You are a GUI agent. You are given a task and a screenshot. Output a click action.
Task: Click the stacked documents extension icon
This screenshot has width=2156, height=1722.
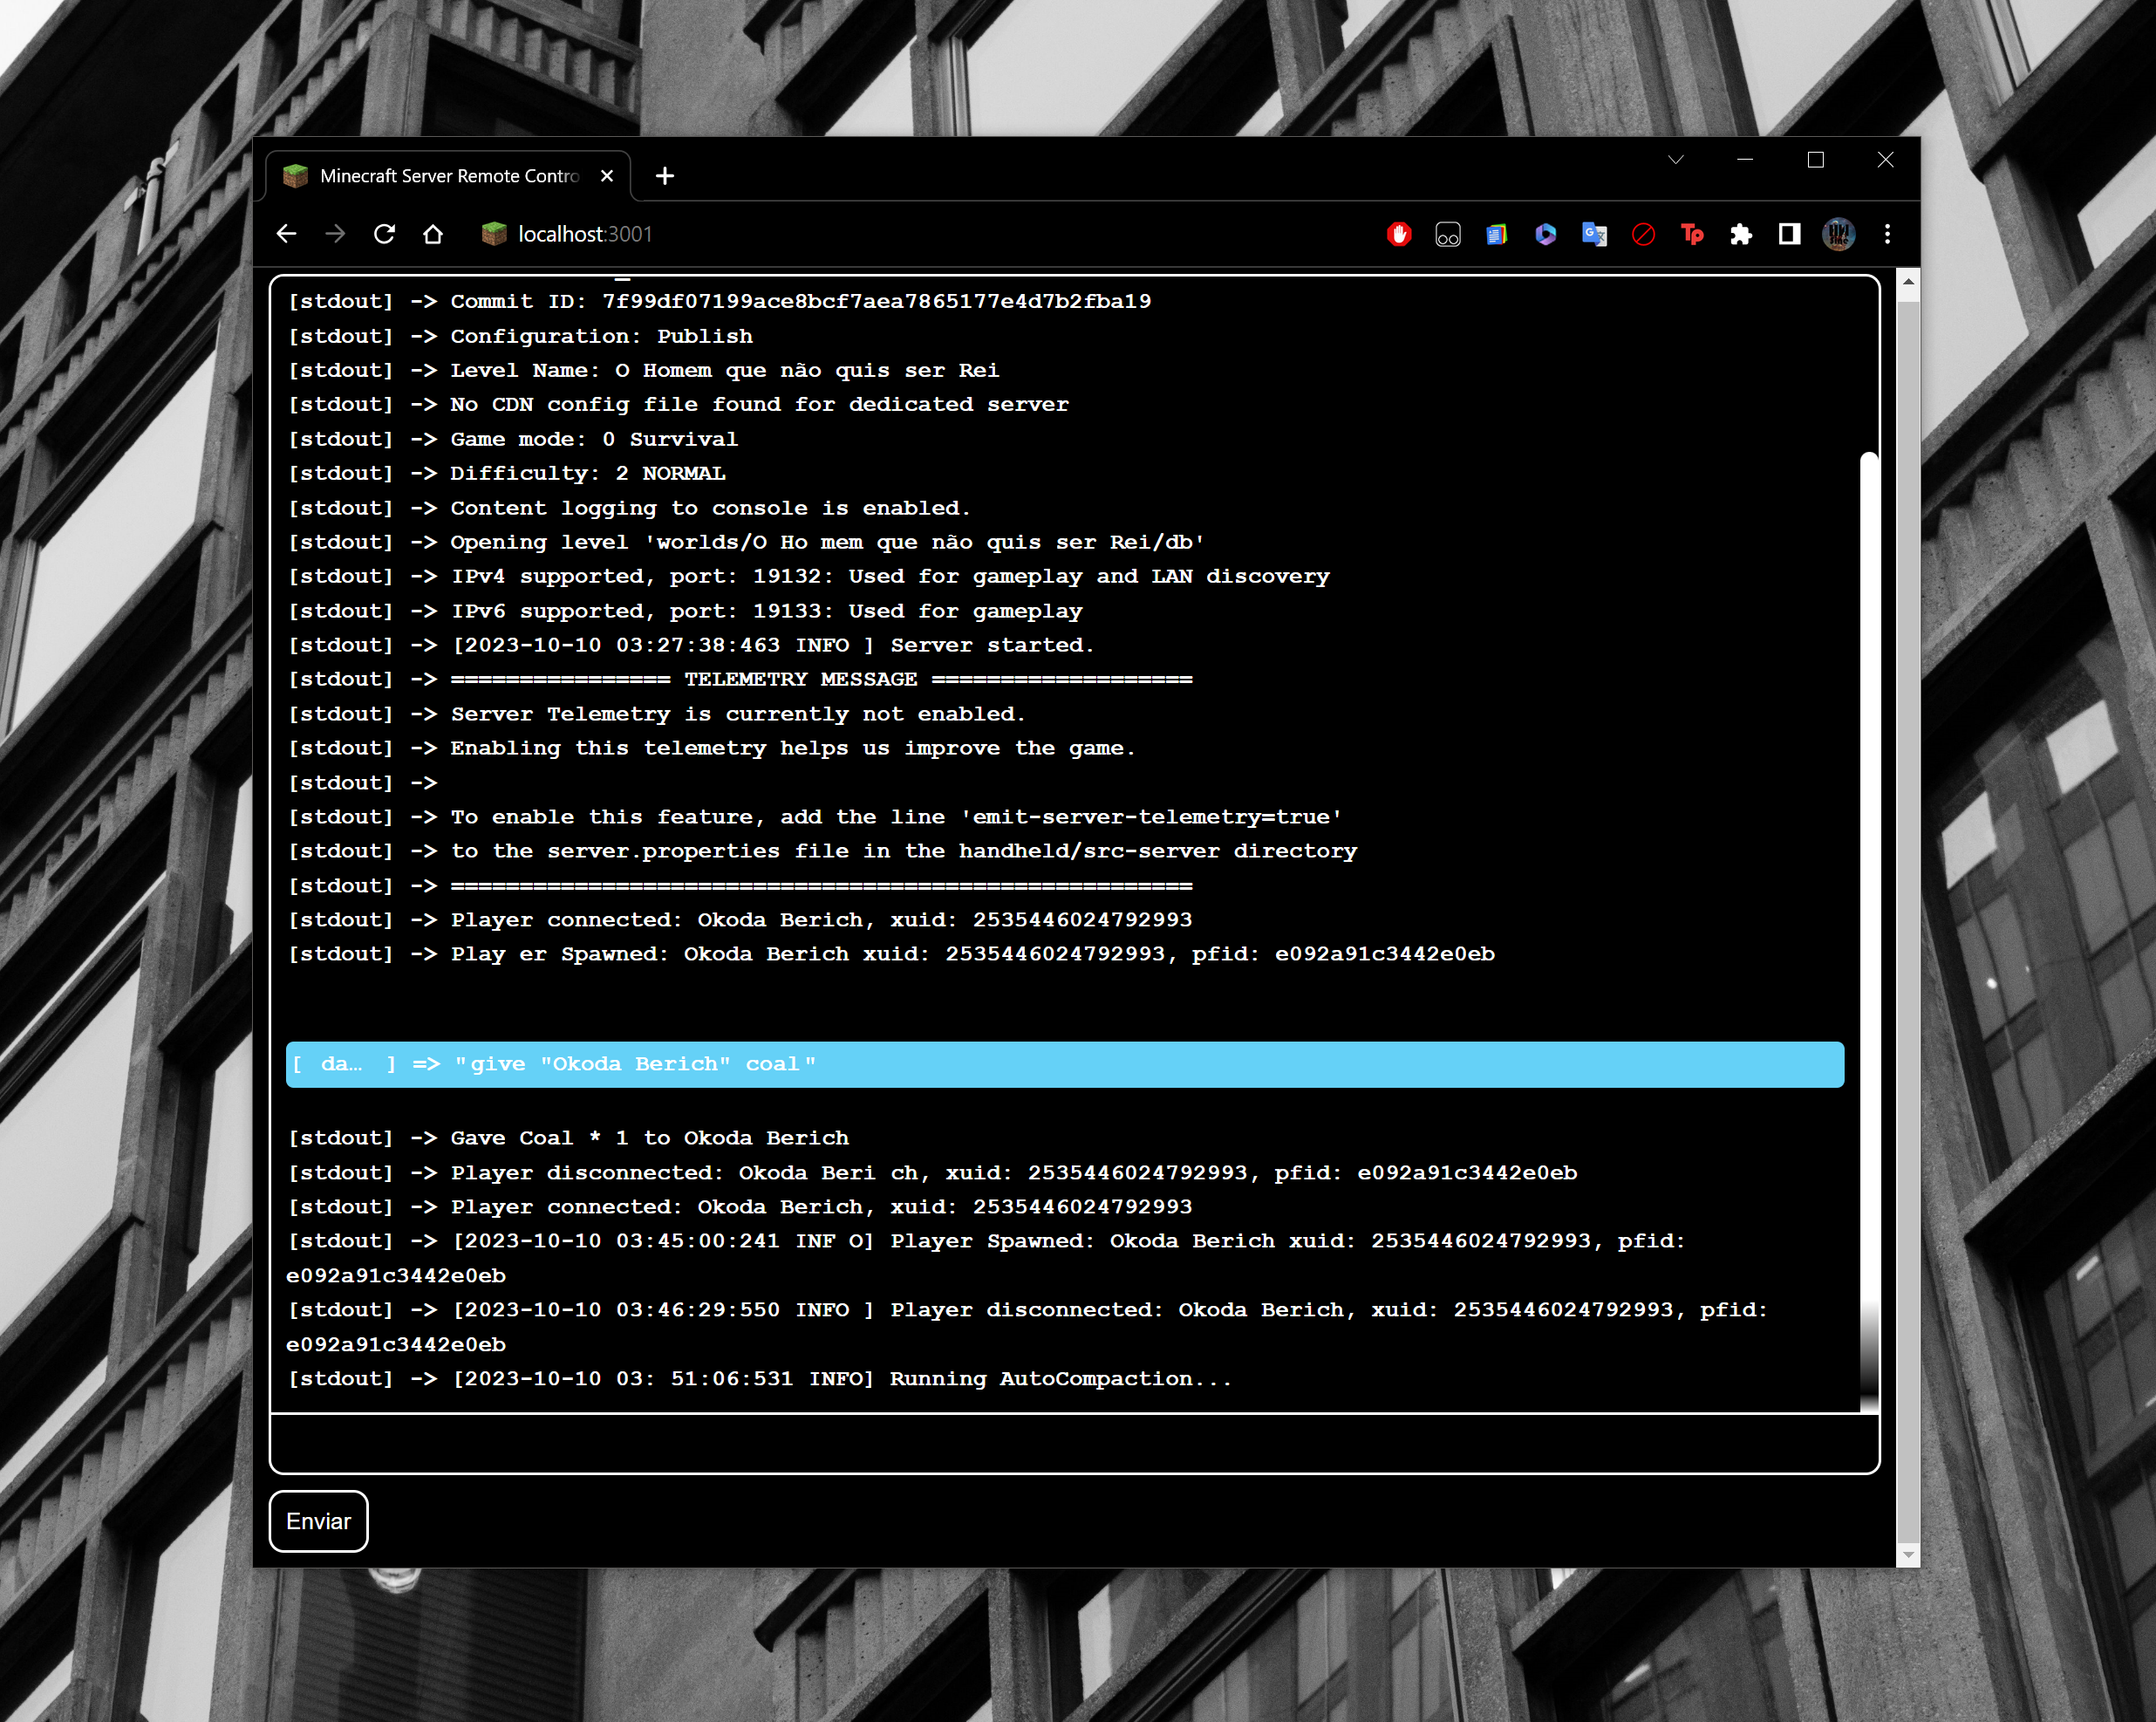(x=1496, y=234)
